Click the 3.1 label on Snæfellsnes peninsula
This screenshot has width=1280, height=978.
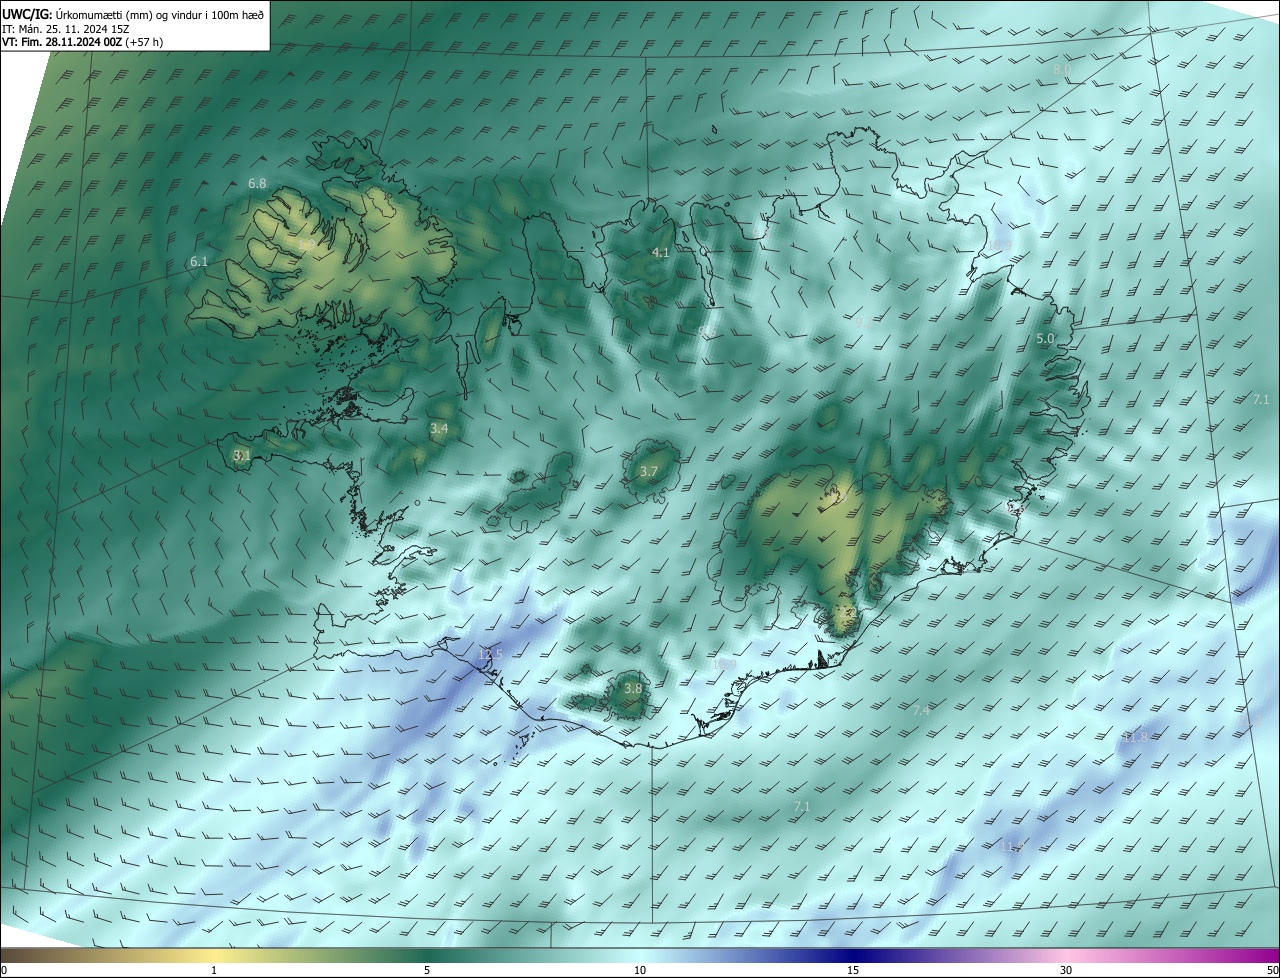point(241,456)
